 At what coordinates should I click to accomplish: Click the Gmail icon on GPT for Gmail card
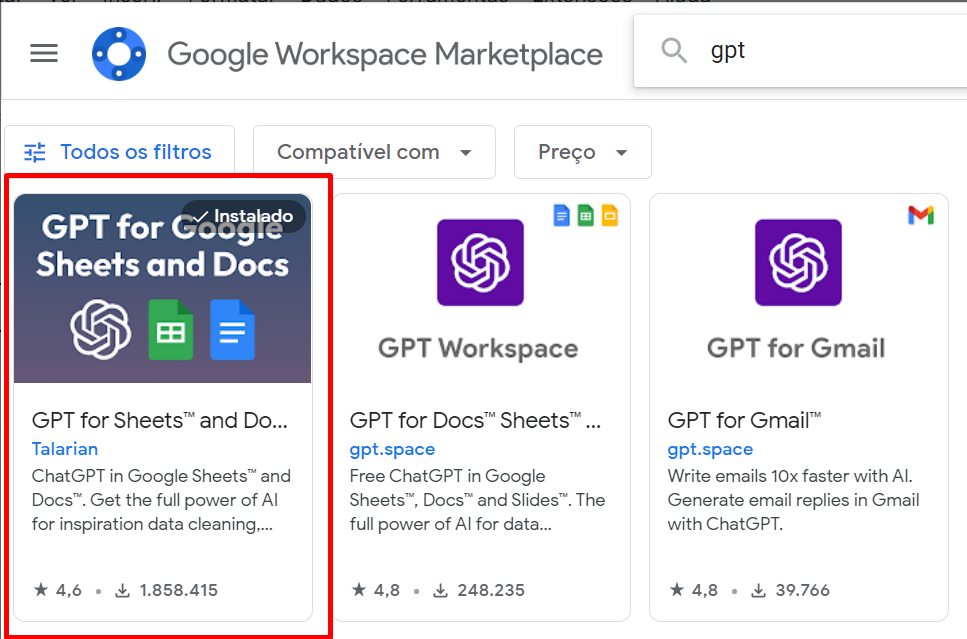[921, 215]
